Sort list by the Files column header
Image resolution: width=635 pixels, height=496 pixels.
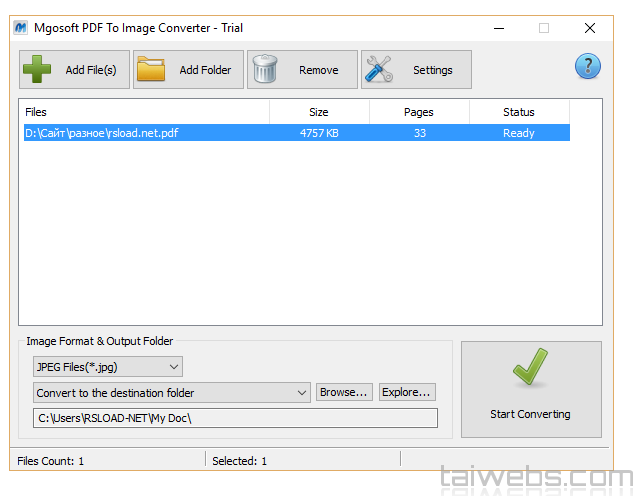point(145,112)
